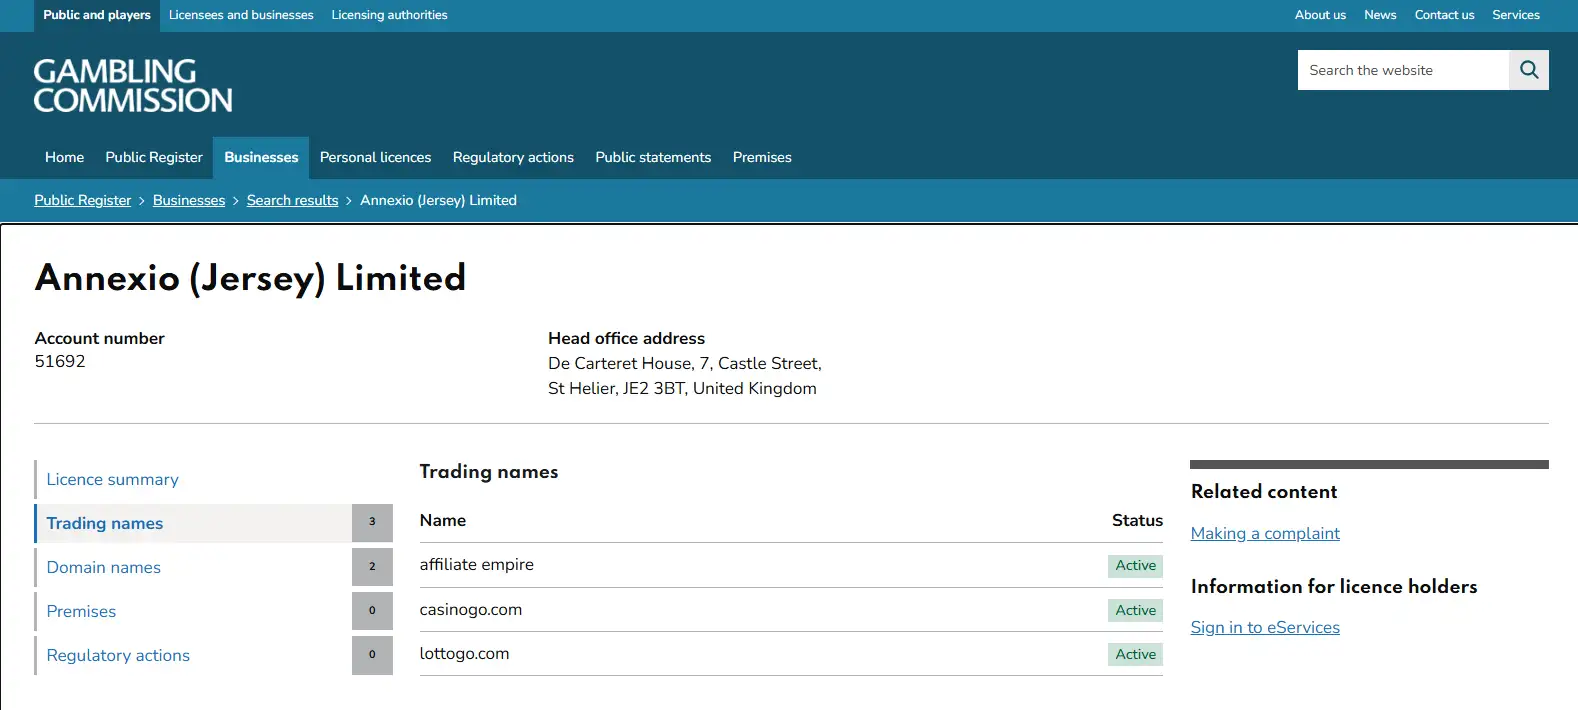This screenshot has height=710, width=1578.
Task: Click the Status column header
Action: tap(1137, 521)
